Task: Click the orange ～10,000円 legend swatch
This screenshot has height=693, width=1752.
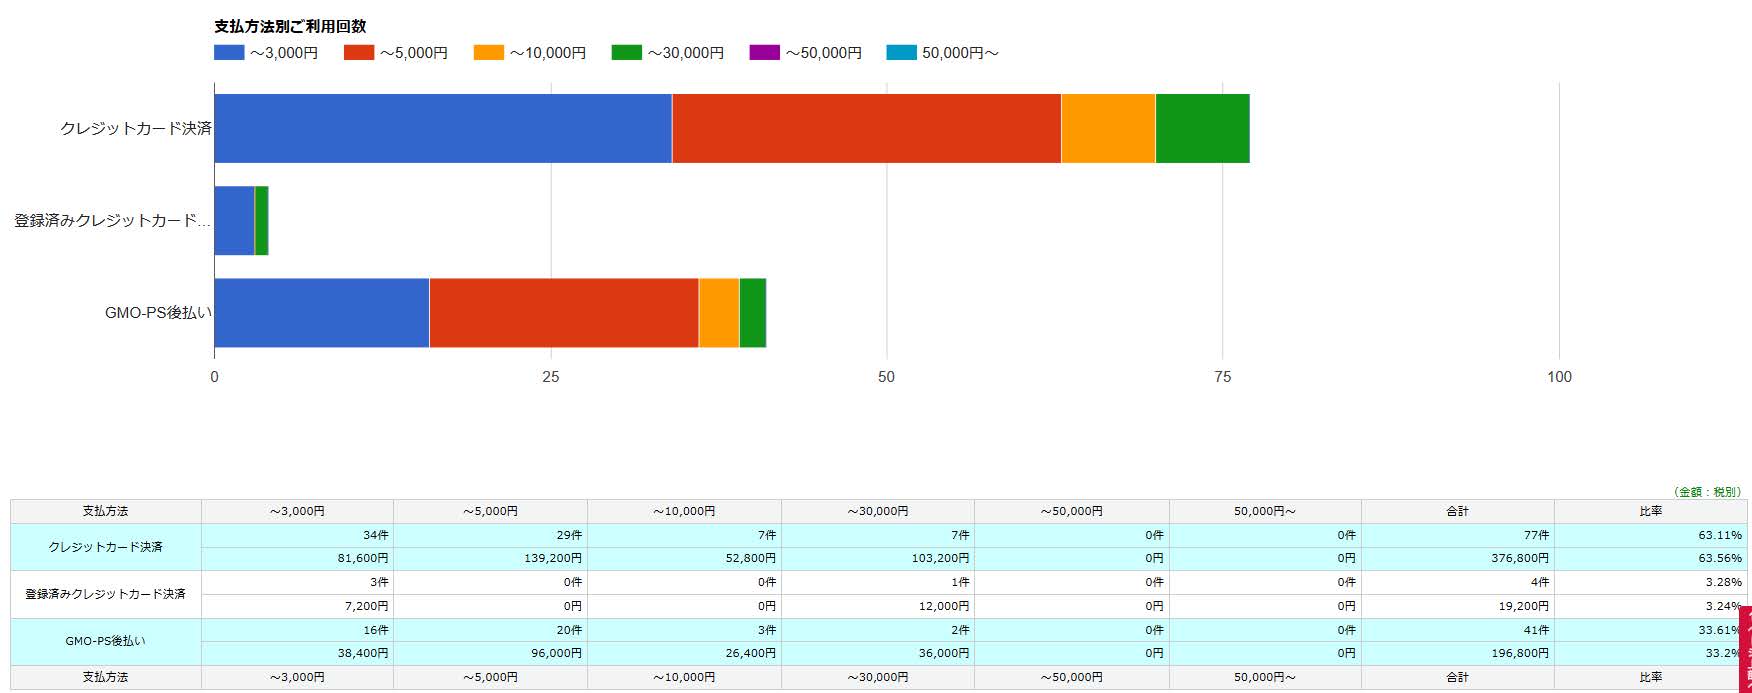Action: pyautogui.click(x=489, y=53)
